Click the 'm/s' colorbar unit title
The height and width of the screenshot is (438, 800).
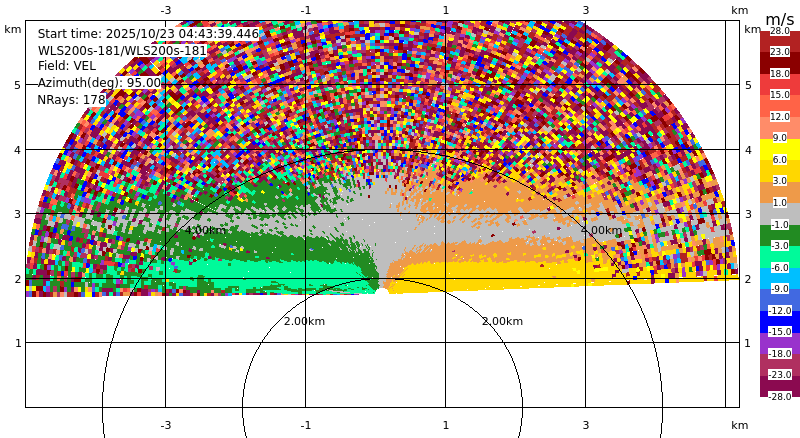[x=780, y=19]
